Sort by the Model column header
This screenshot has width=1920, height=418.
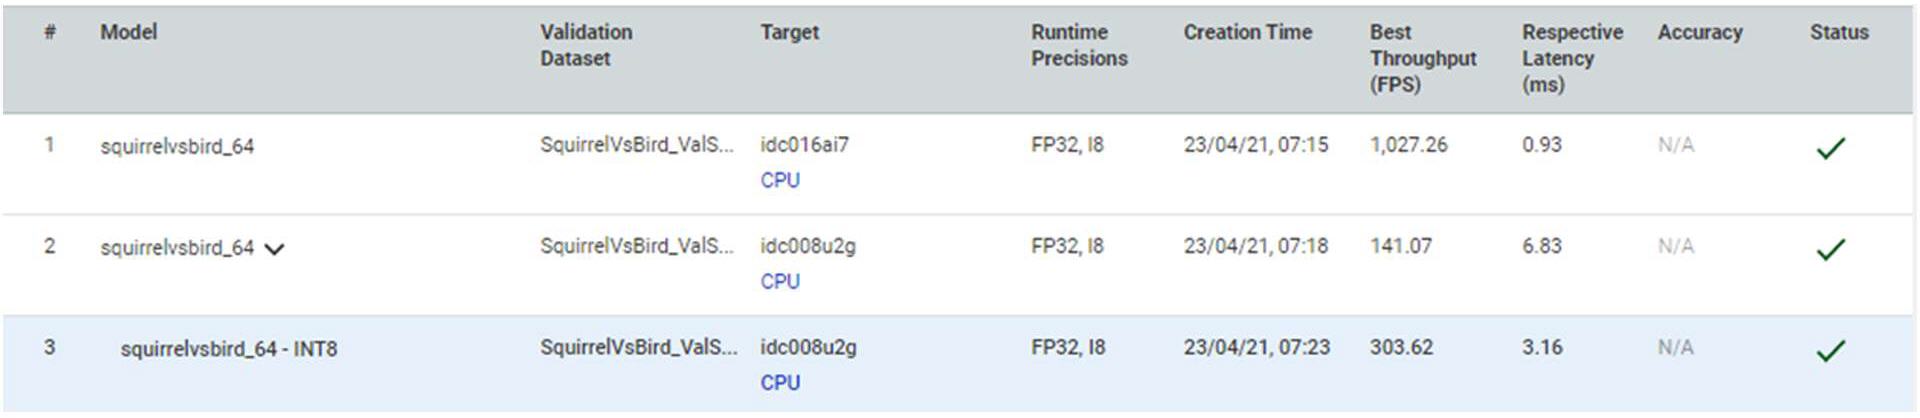[x=129, y=32]
